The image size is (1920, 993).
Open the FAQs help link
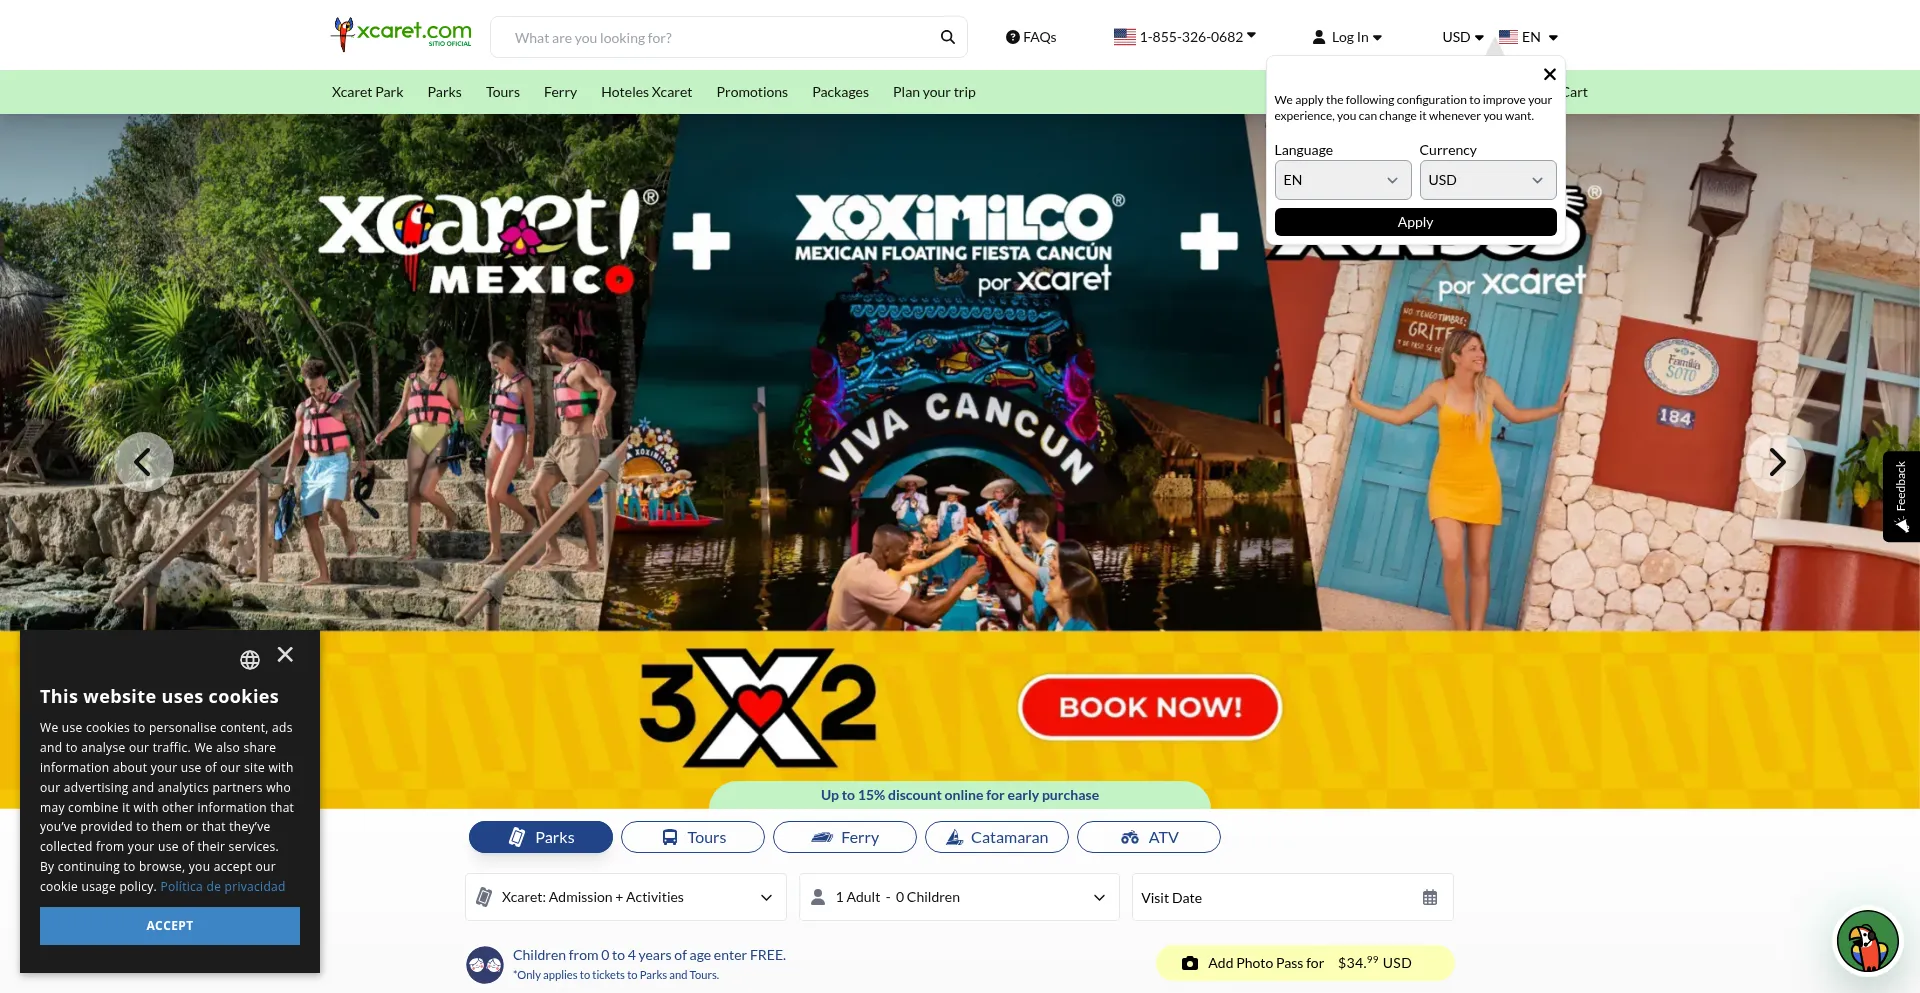pos(1031,37)
